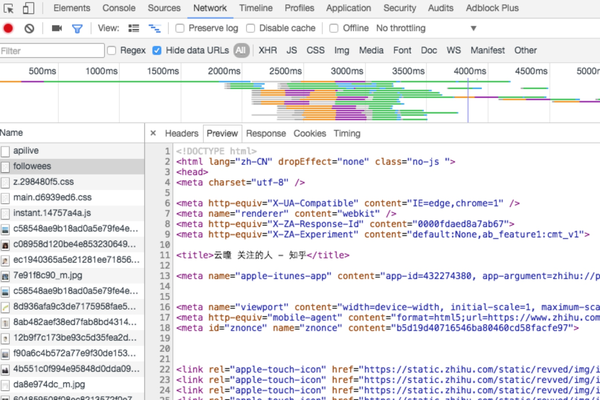Click the Filter text input field
The height and width of the screenshot is (400, 600).
tap(50, 50)
